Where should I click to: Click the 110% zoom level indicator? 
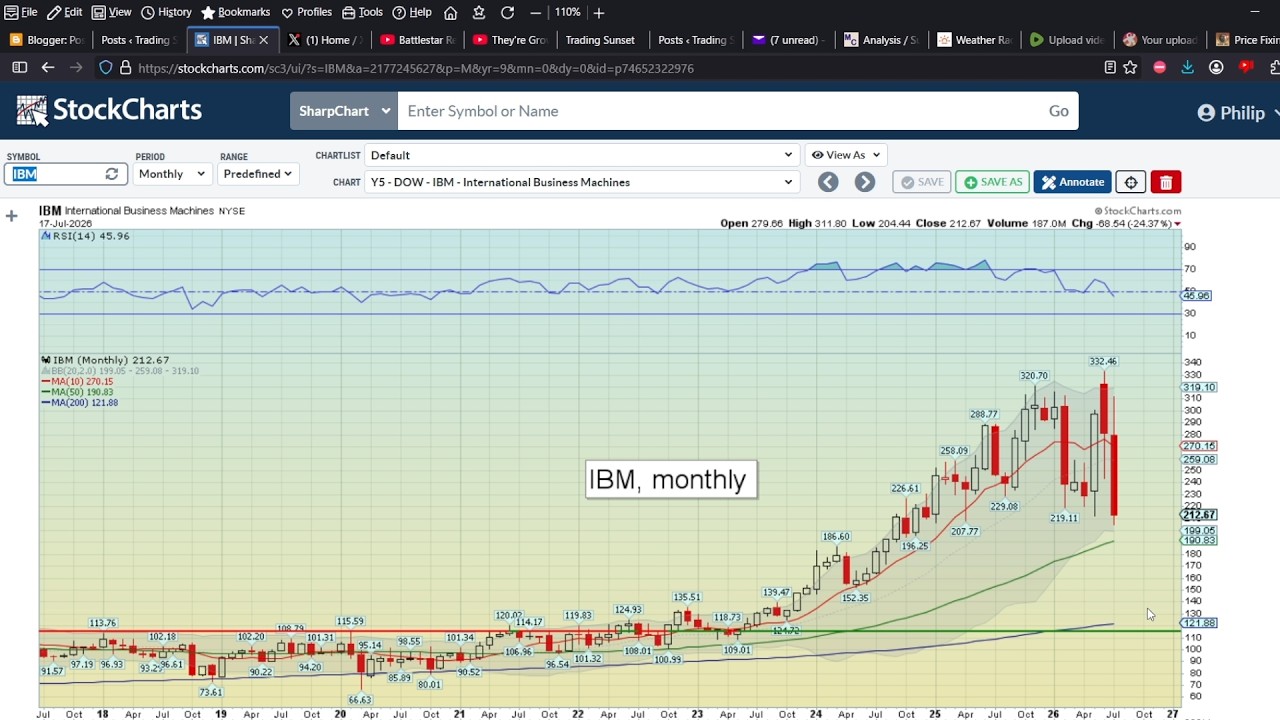[x=567, y=12]
